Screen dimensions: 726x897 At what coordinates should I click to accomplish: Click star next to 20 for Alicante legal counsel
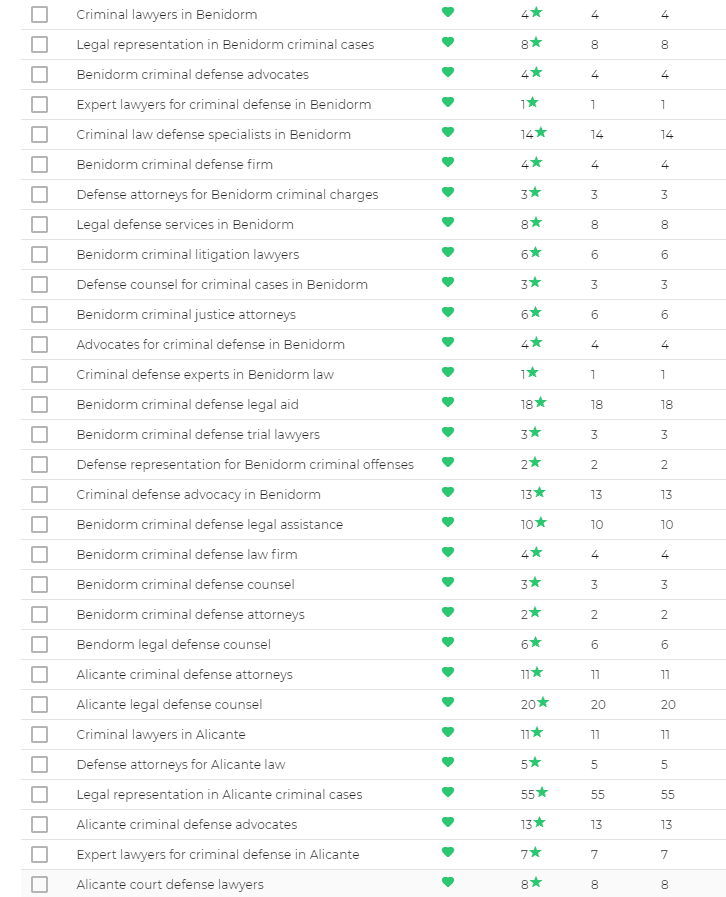click(543, 702)
